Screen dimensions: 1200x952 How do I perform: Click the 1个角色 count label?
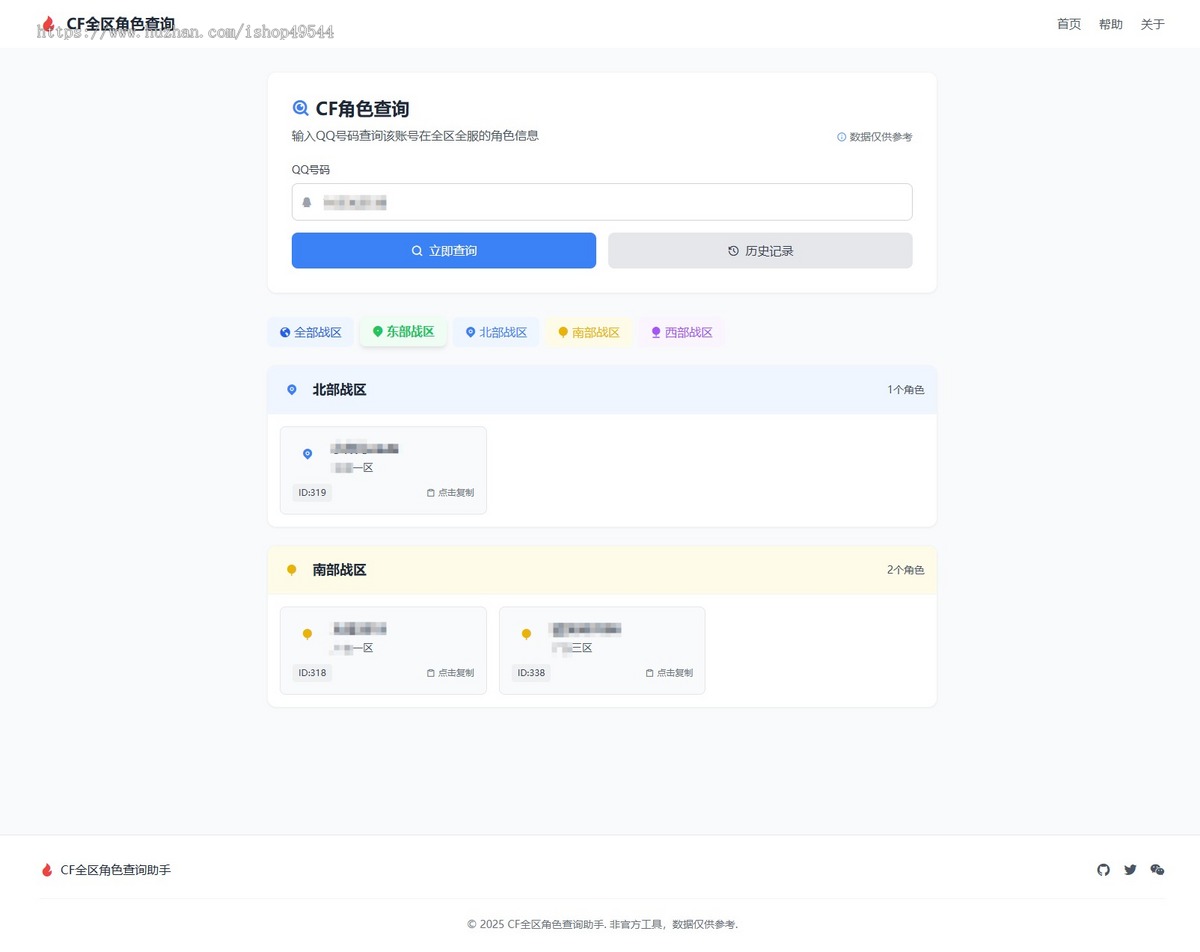click(906, 390)
